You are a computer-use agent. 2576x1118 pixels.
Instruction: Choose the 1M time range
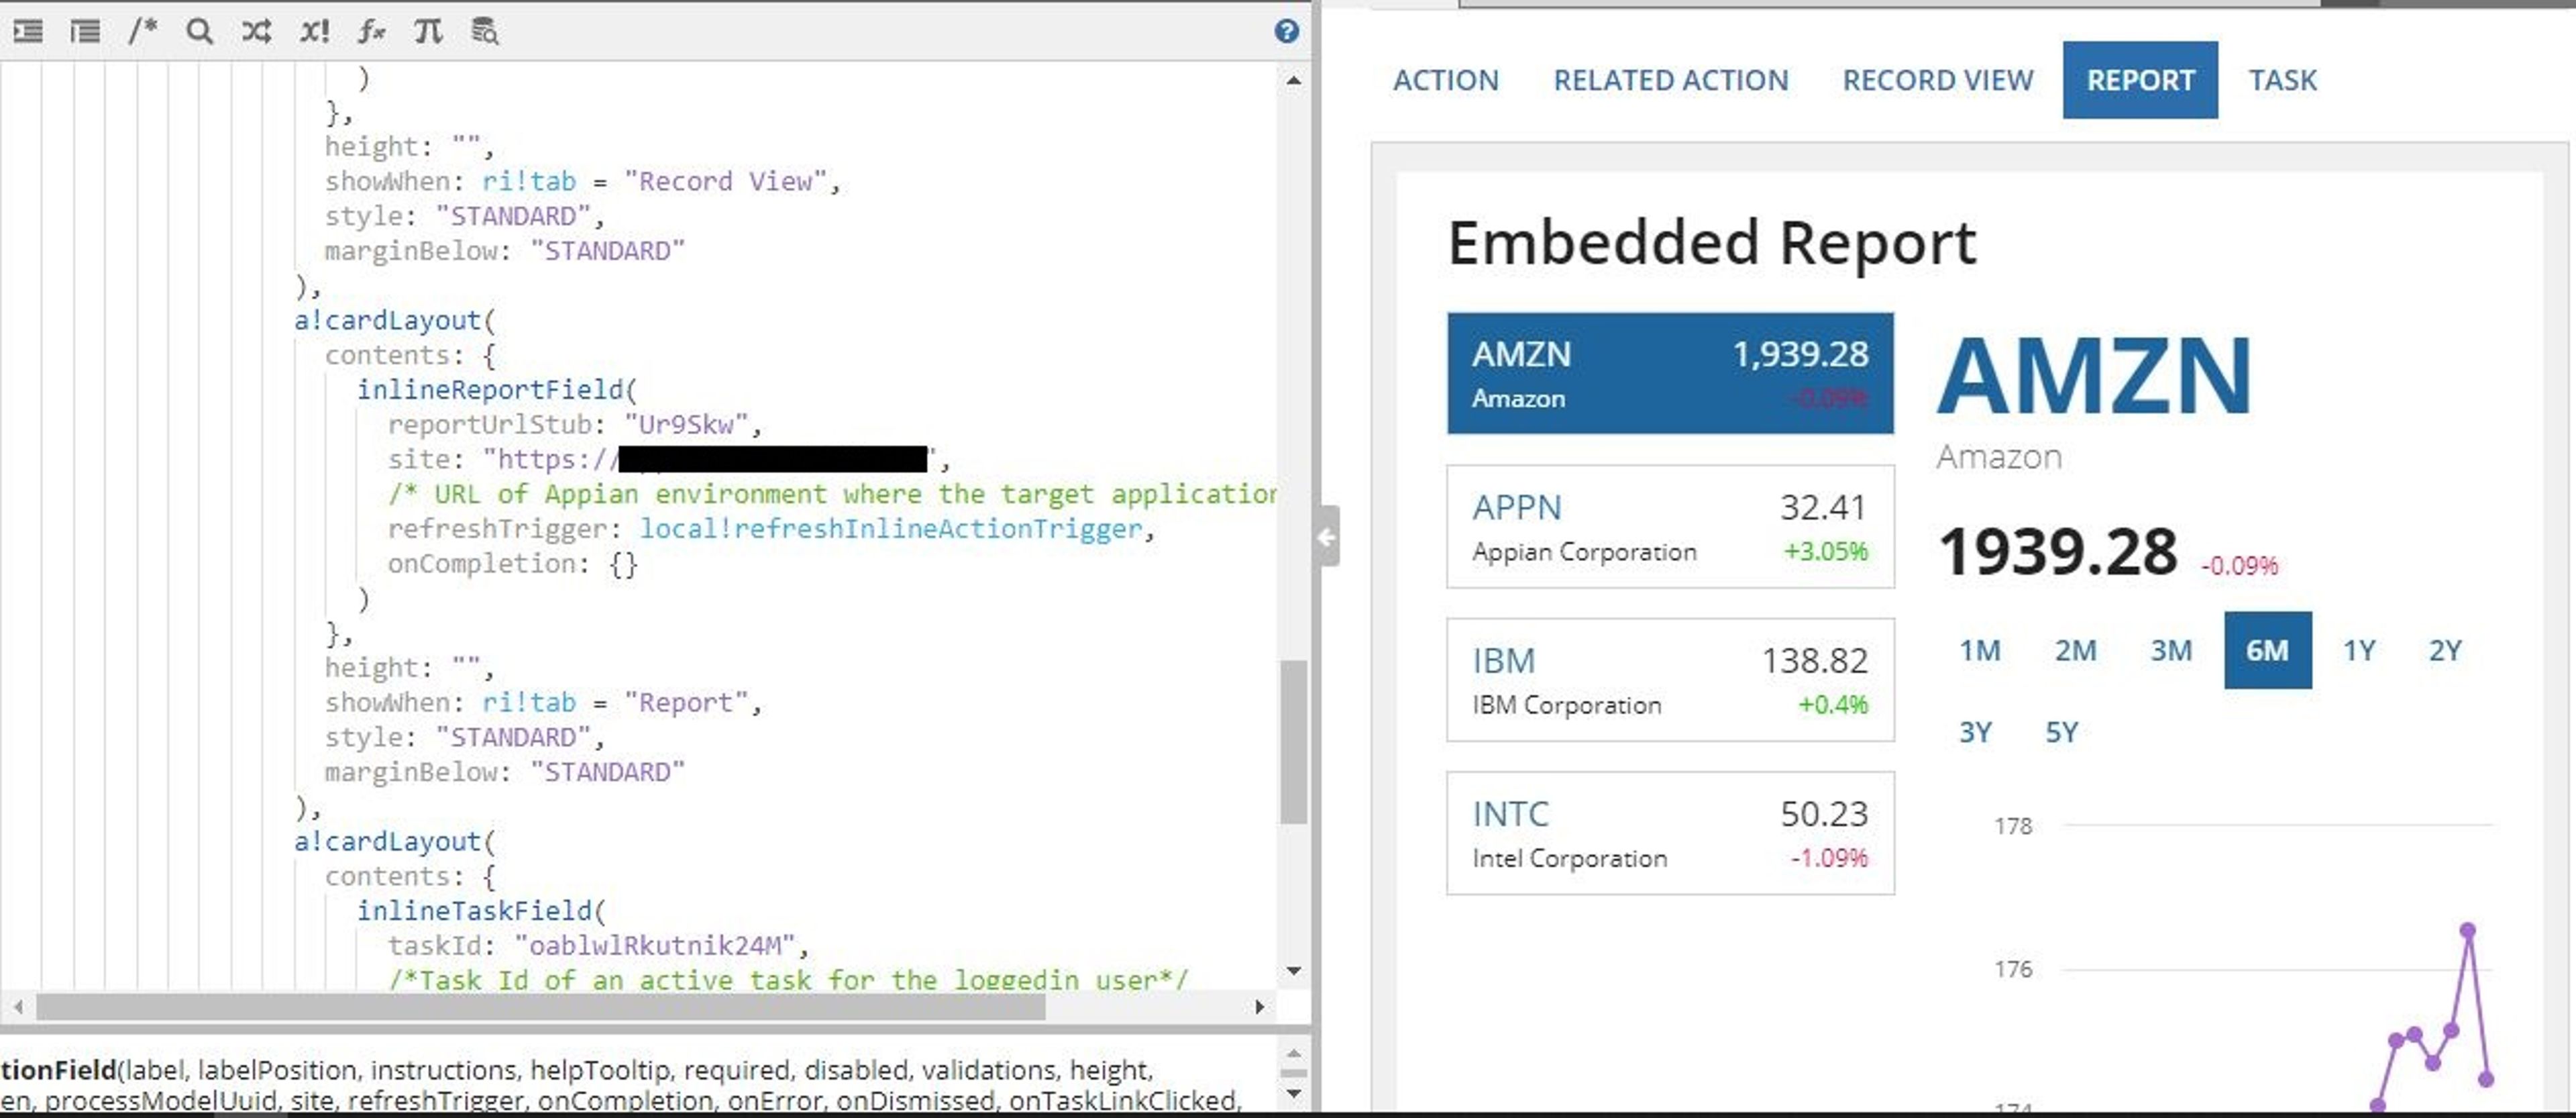tap(1979, 650)
